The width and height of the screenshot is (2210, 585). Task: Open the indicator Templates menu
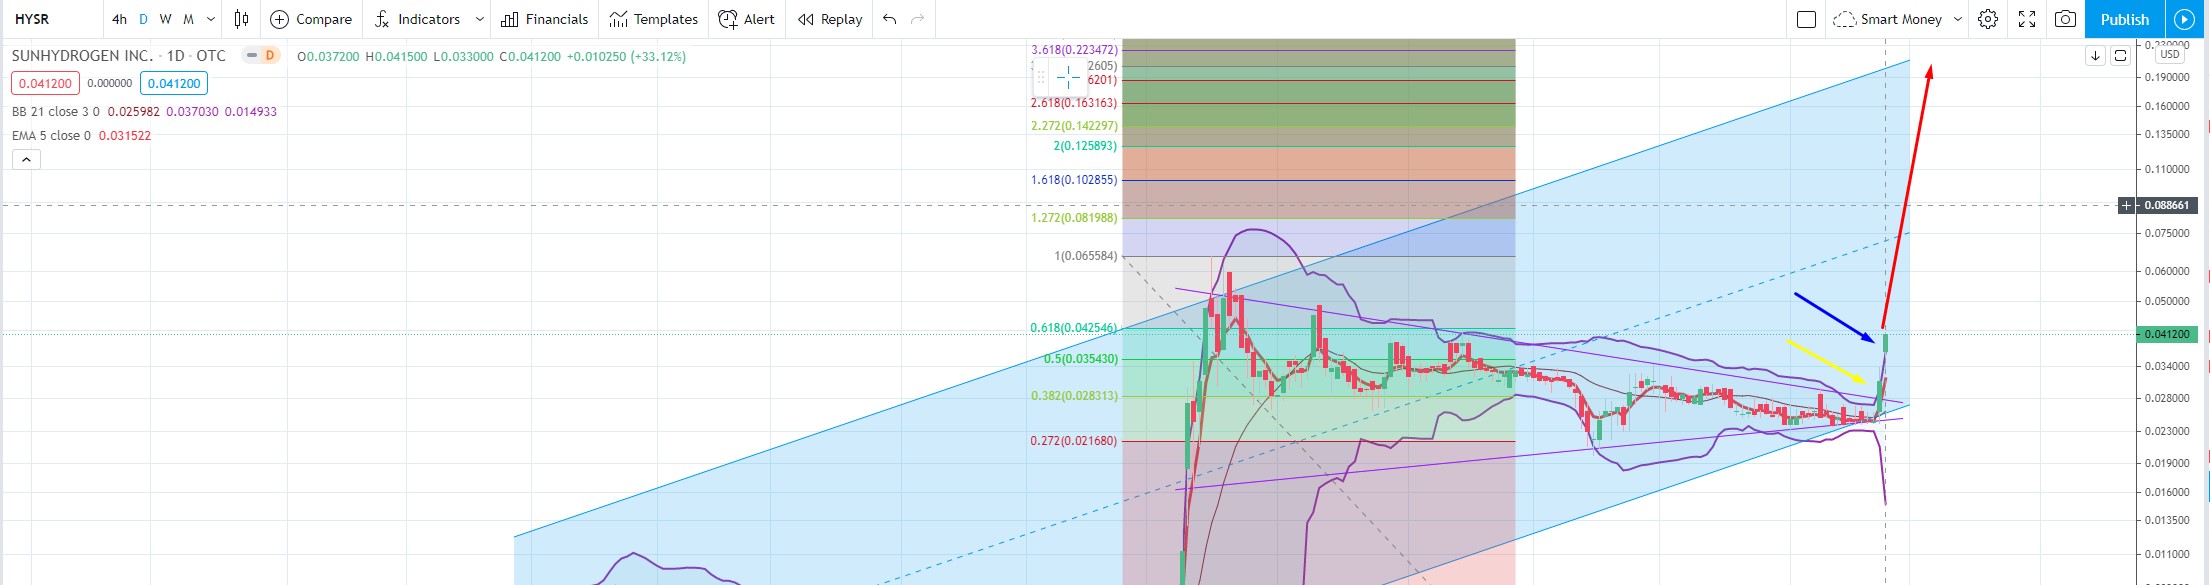click(x=653, y=19)
